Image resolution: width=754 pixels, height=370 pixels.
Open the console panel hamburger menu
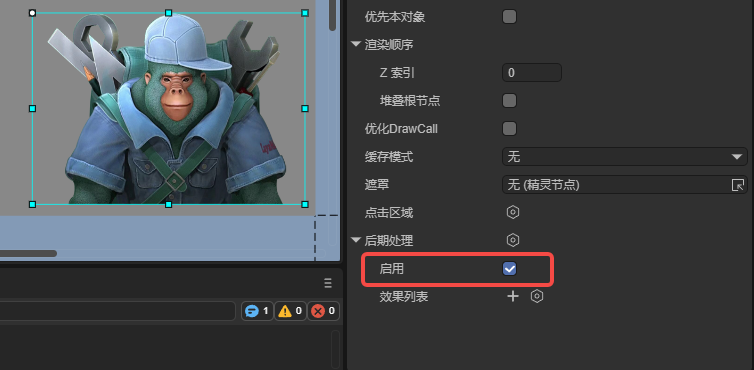328,283
